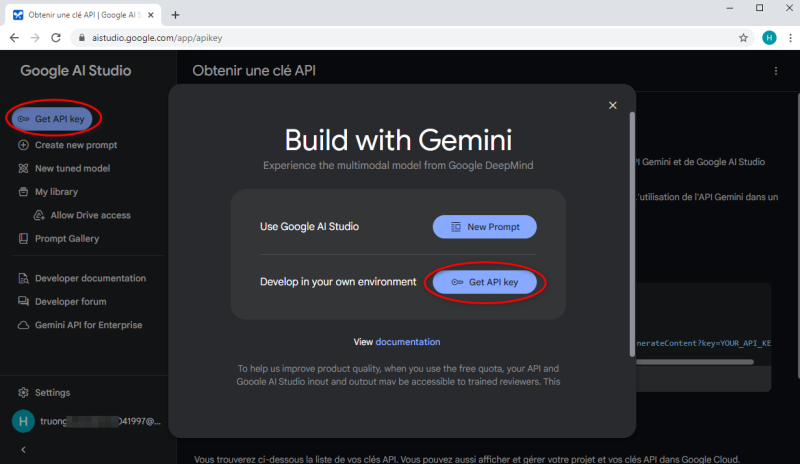Click the browser Back arrow
This screenshot has height=464, width=800.
coord(14,38)
